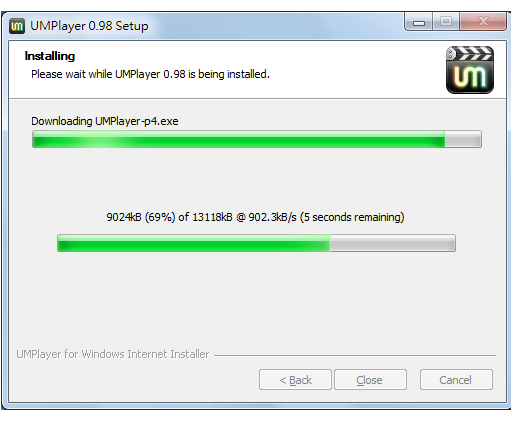Click the lower download progress bar
This screenshot has height=421, width=511.
(x=256, y=243)
